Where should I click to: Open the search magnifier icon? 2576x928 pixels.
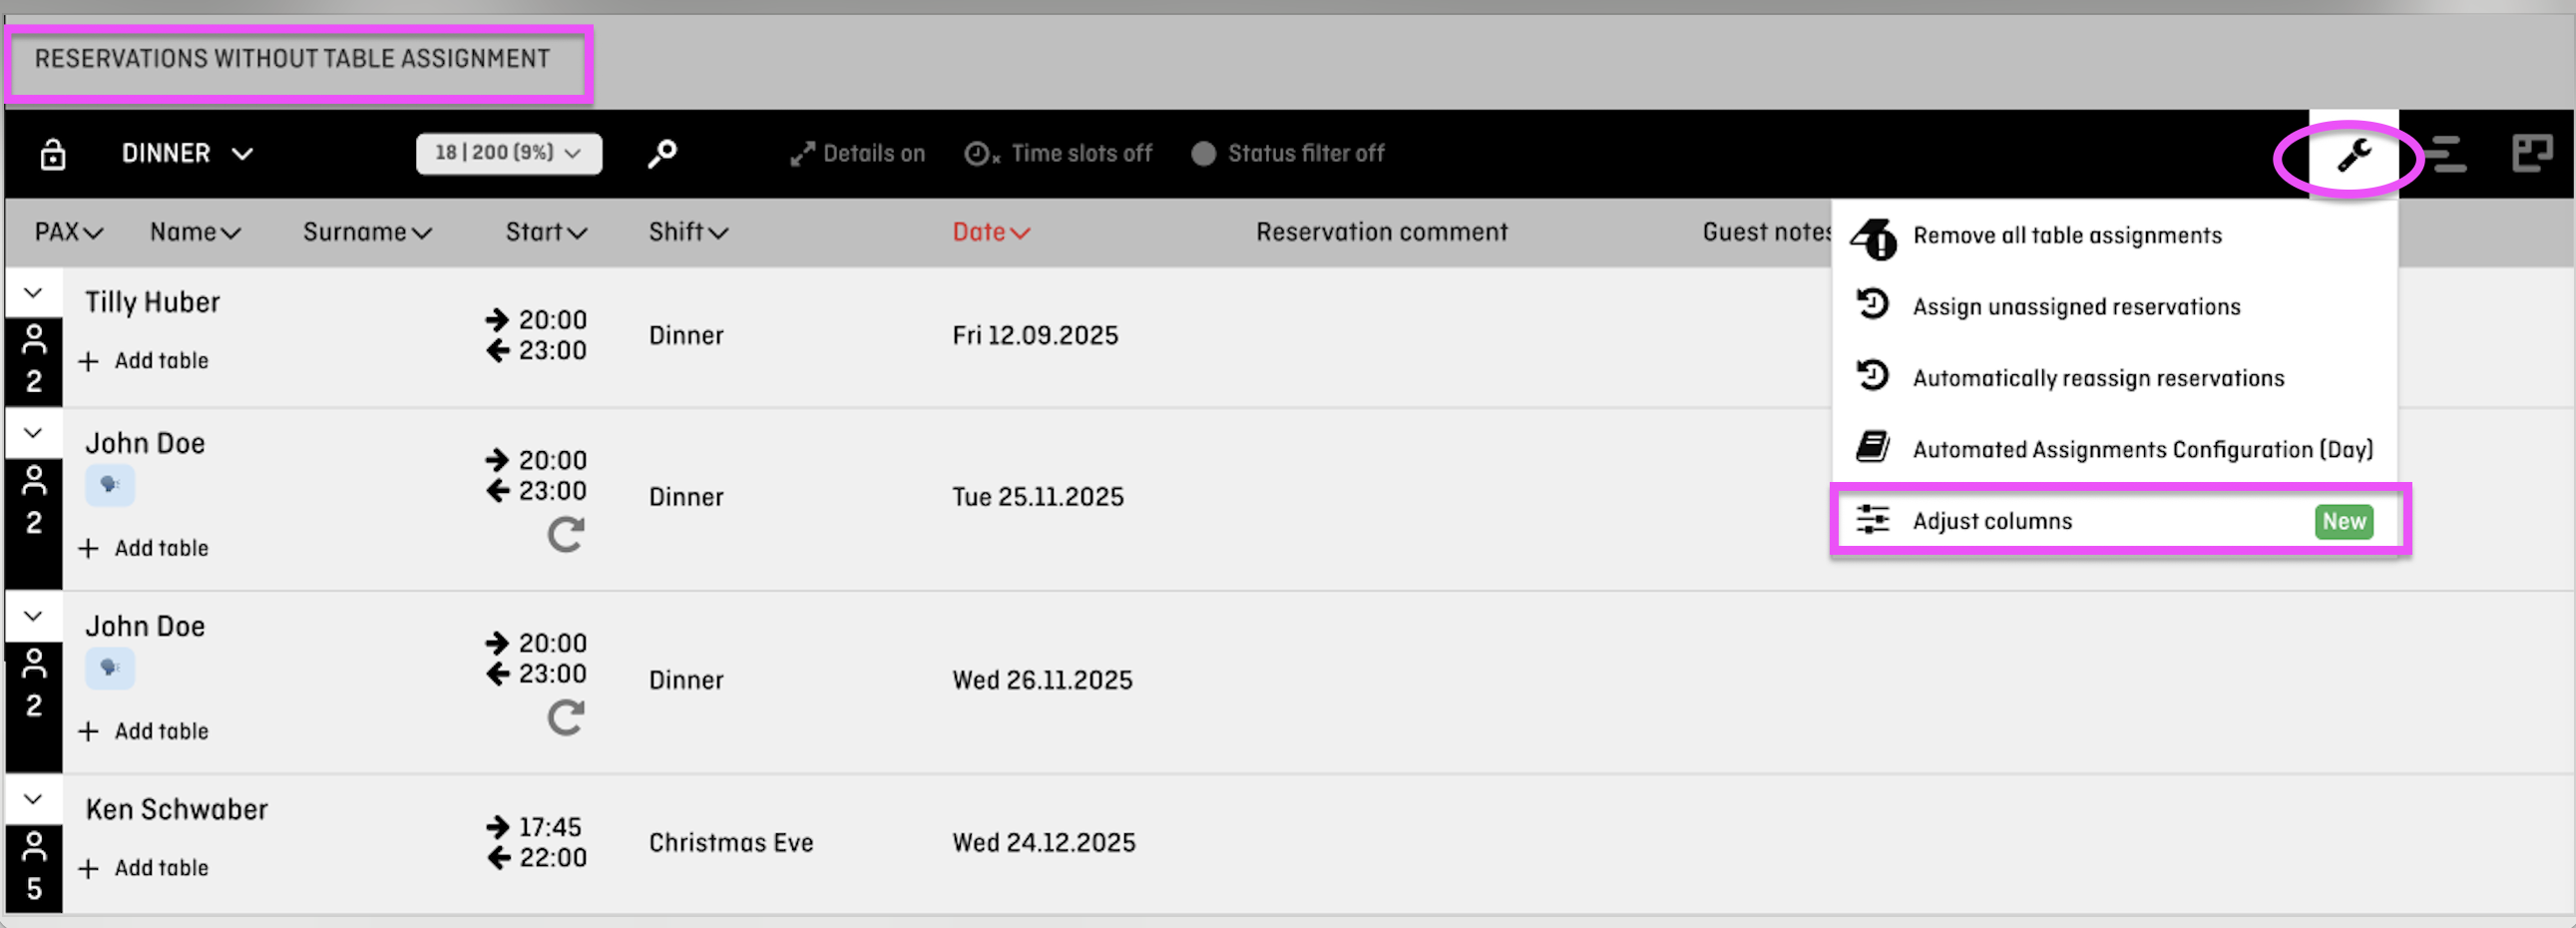[662, 154]
